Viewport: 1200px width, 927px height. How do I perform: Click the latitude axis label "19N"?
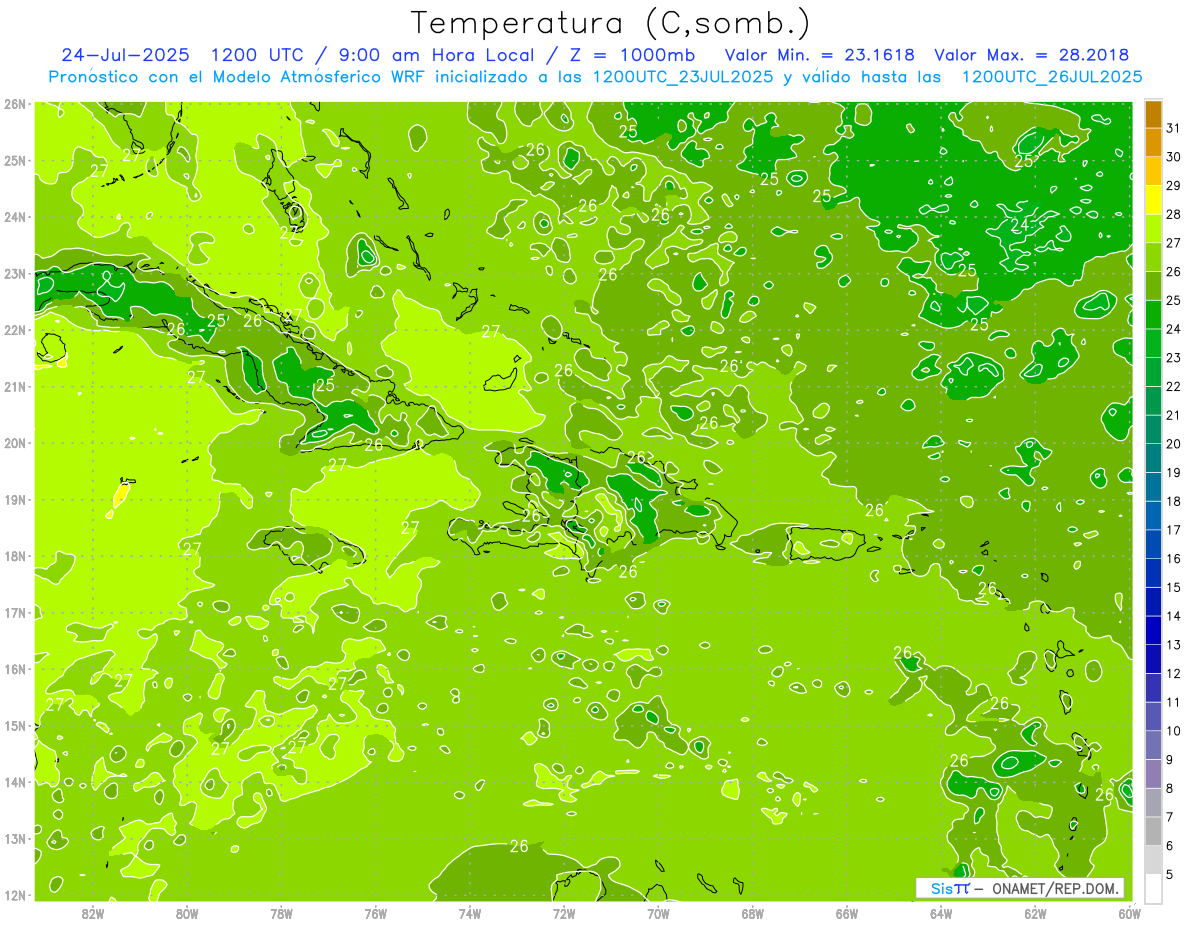click(14, 500)
